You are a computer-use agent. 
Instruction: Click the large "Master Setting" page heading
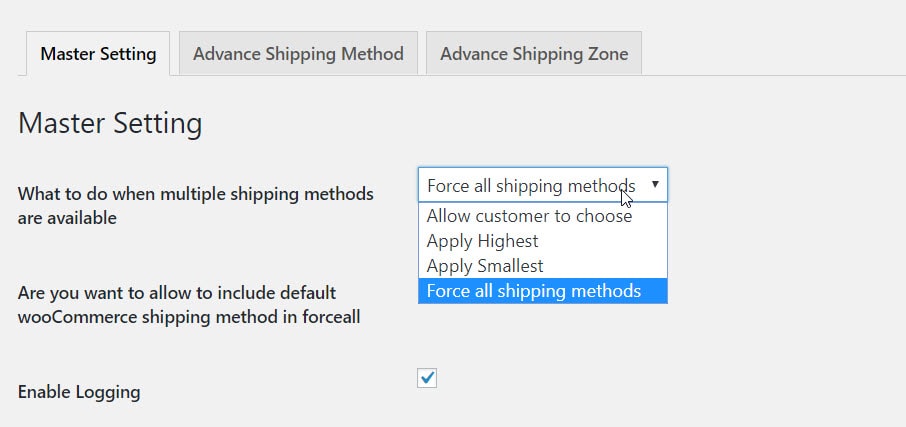(110, 123)
